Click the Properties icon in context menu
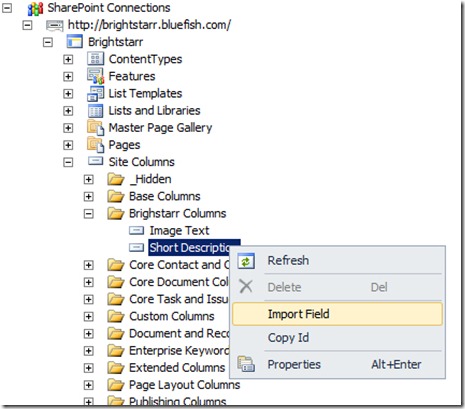This screenshot has height=409, width=465. [x=246, y=364]
